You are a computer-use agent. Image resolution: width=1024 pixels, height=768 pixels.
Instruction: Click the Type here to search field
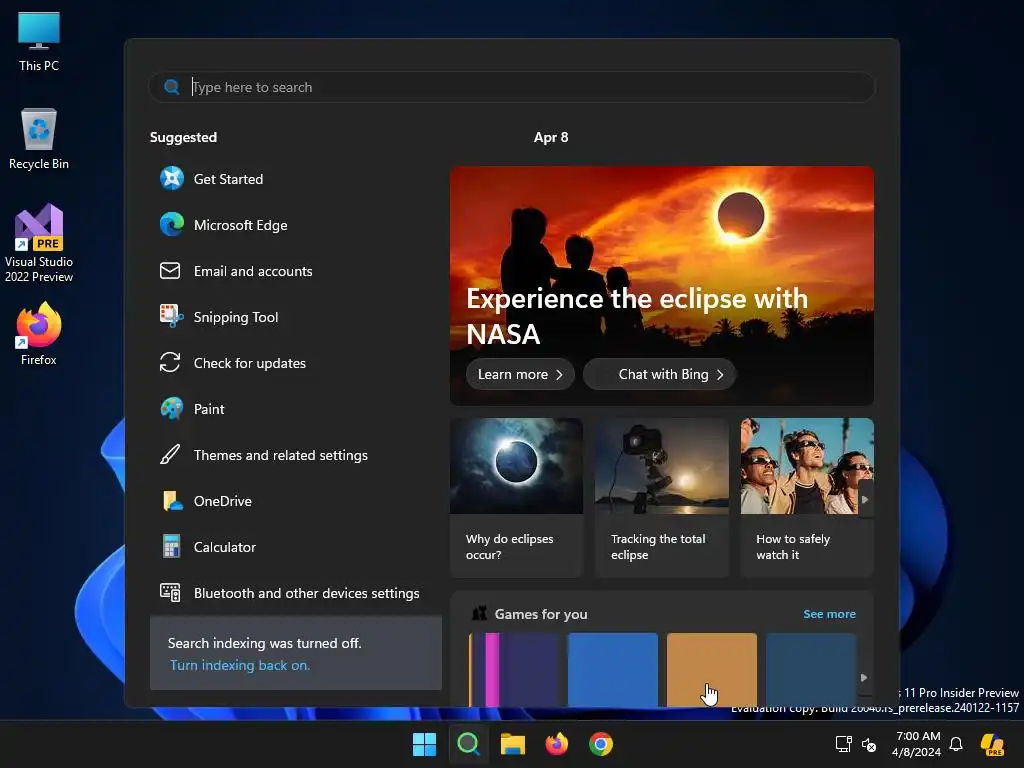coord(512,87)
